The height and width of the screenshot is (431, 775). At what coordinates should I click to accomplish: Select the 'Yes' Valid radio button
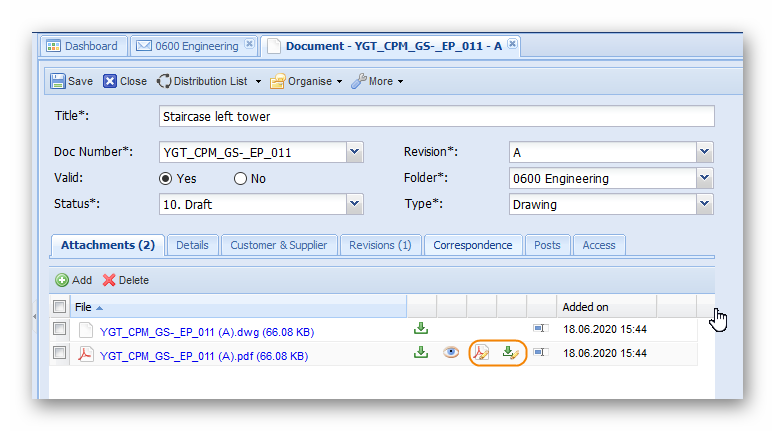point(167,179)
